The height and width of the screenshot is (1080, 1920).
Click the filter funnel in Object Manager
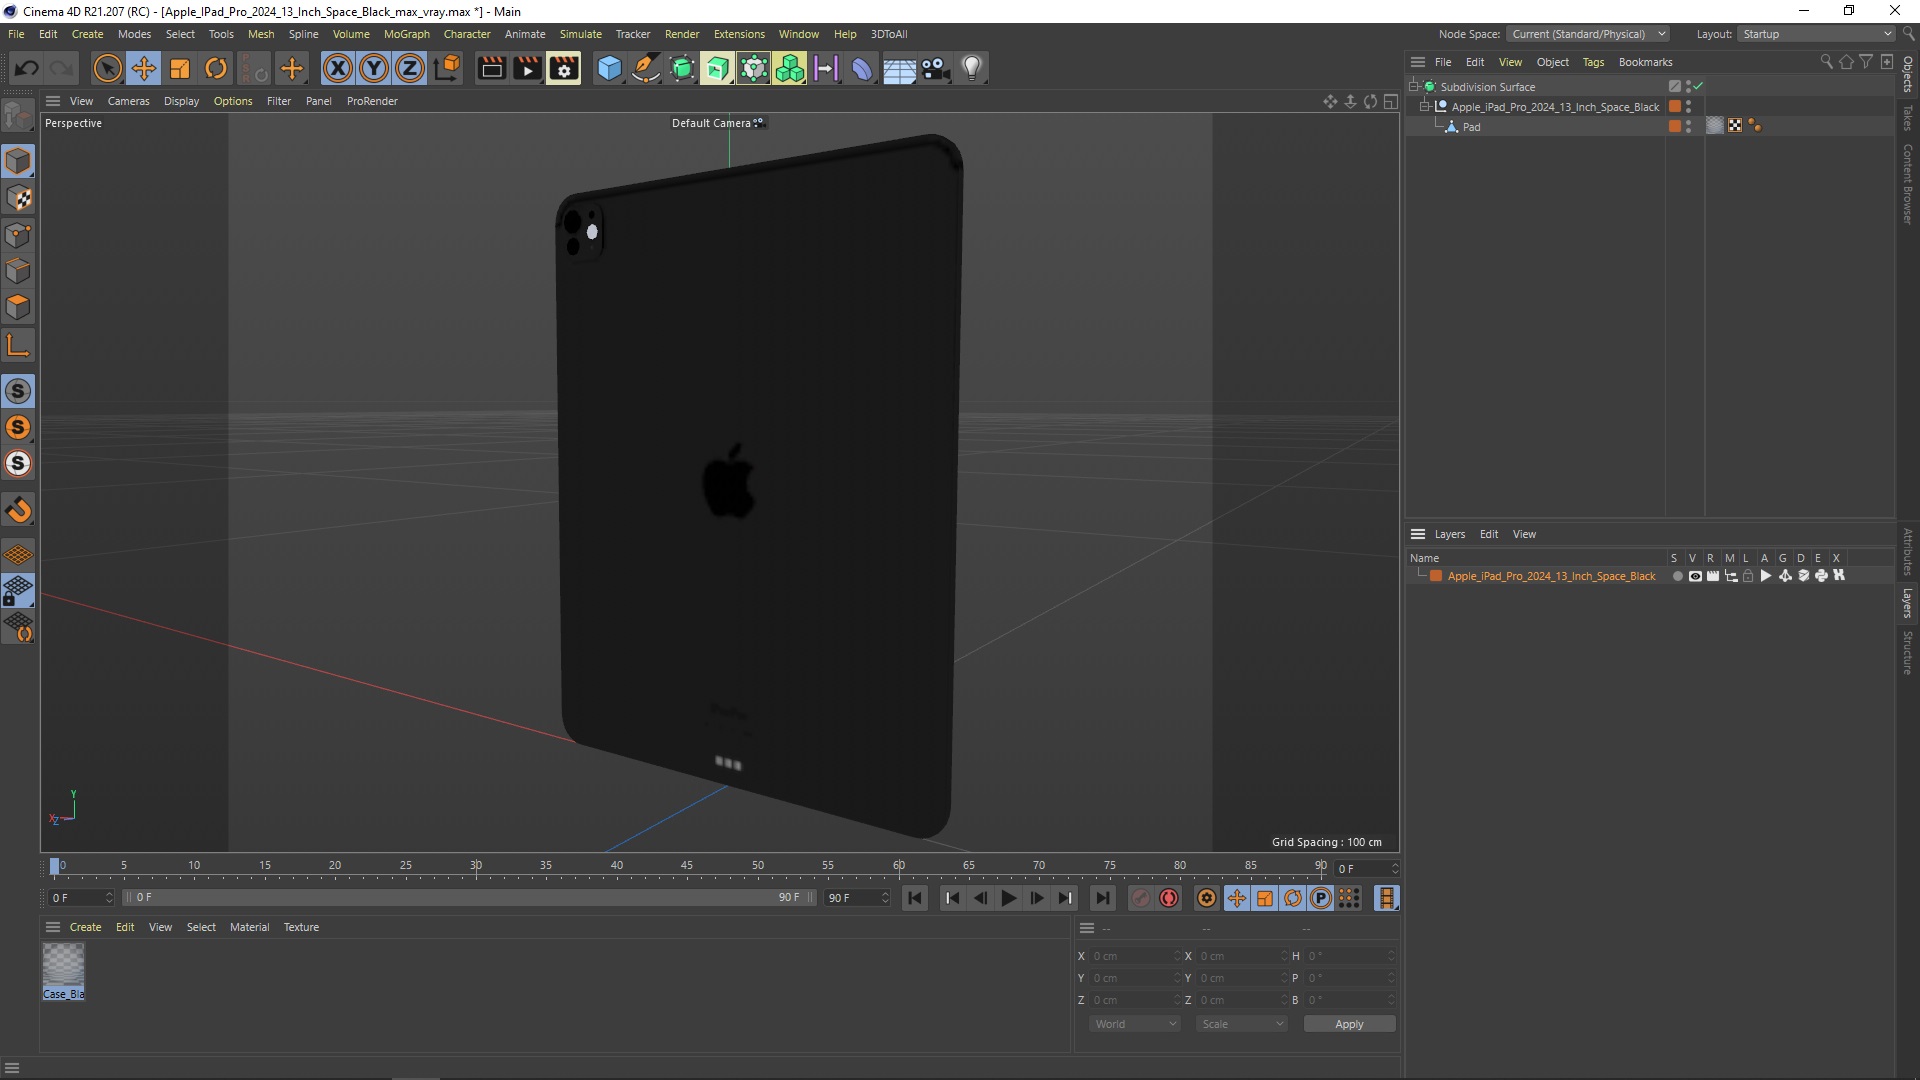click(x=1866, y=62)
